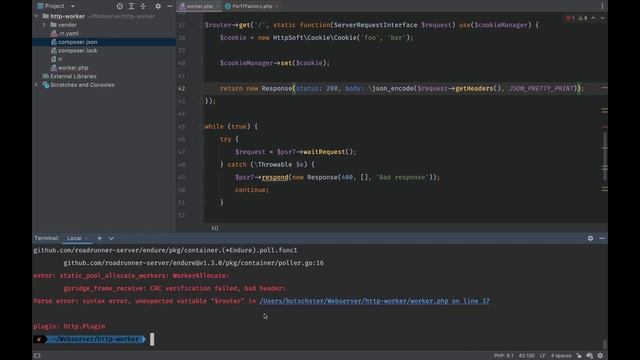The image size is (640, 360).
Task: Collapse the http-worker root folder
Action: (37, 16)
